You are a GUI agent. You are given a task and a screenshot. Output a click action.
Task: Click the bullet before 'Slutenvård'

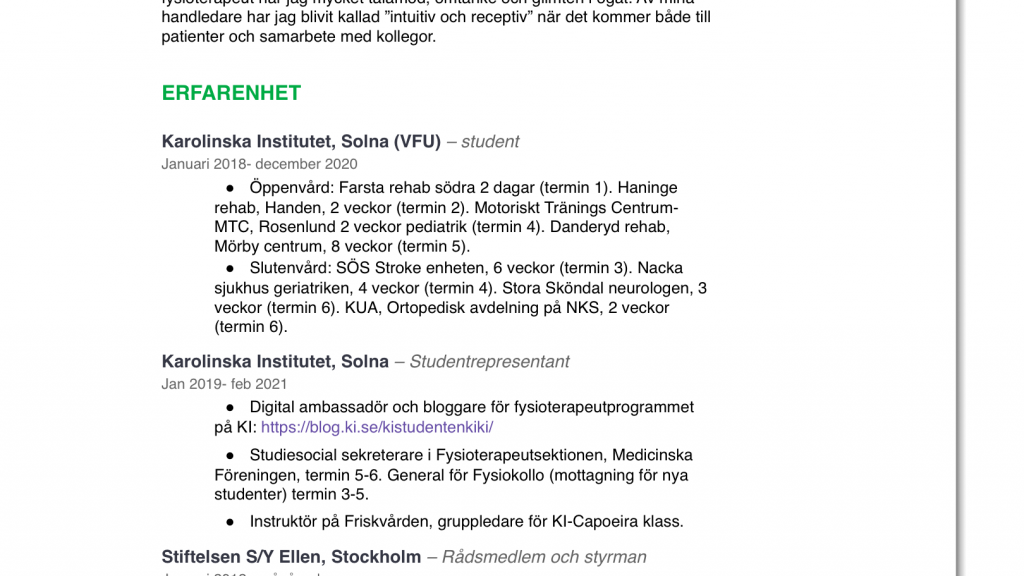pos(230,268)
